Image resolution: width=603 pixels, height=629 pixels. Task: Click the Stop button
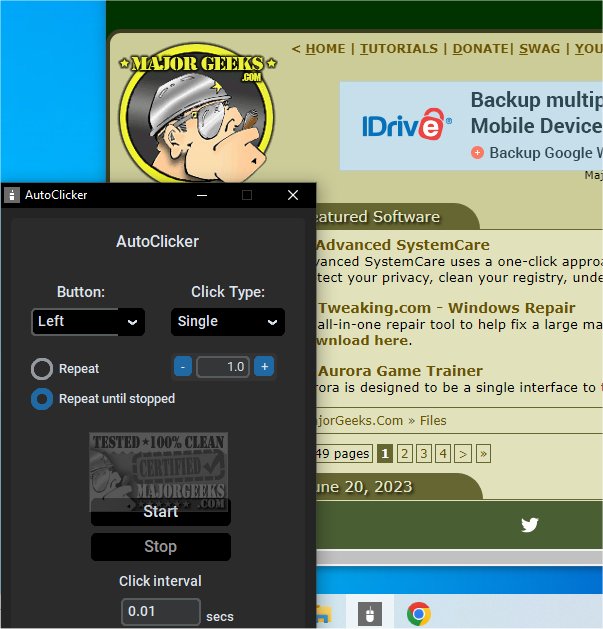coord(160,546)
